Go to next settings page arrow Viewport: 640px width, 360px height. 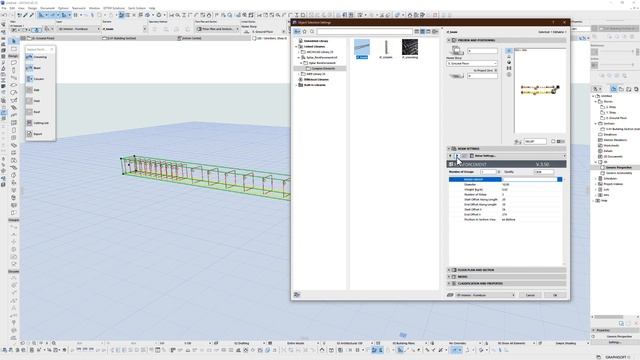[x=458, y=156]
